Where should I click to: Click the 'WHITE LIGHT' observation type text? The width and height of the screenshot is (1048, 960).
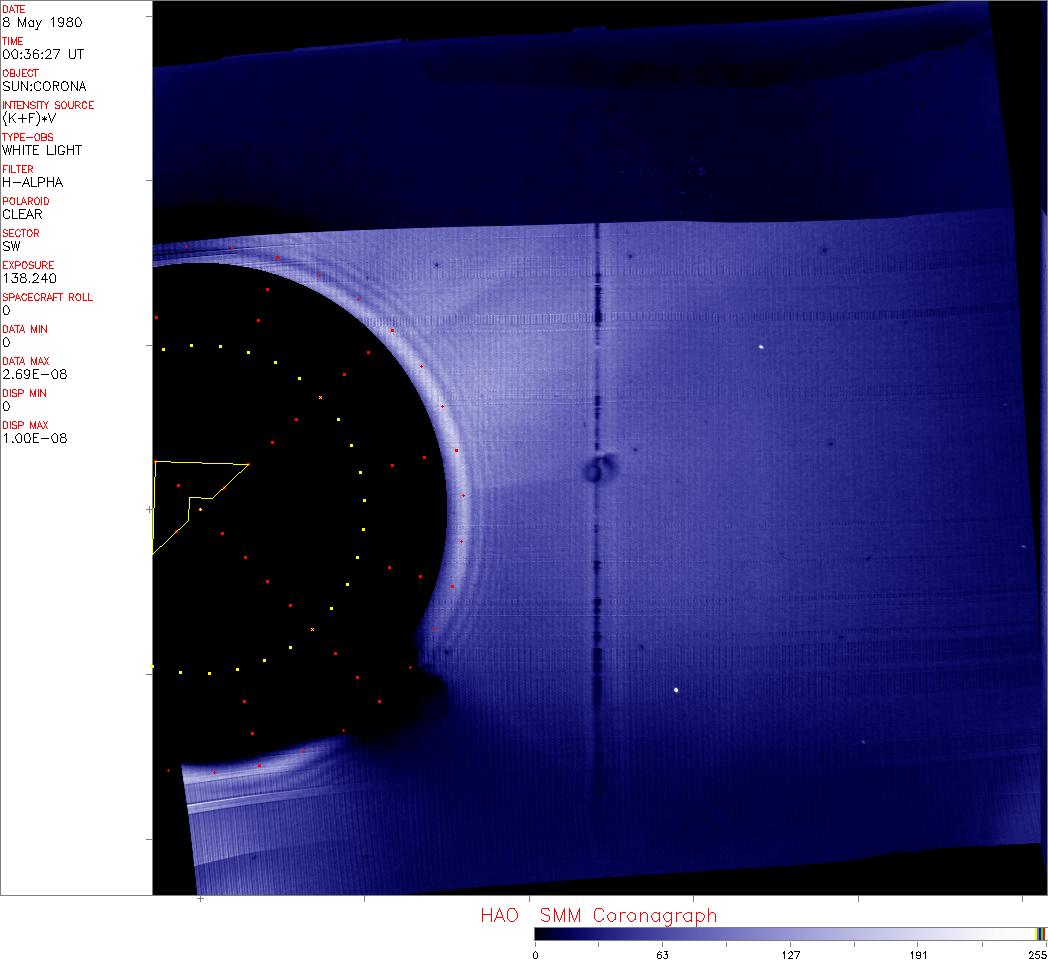(42, 150)
